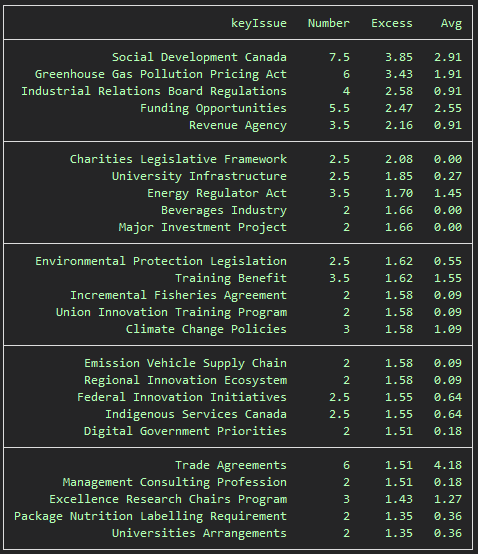Select the Social Development Canada row label

(x=199, y=57)
